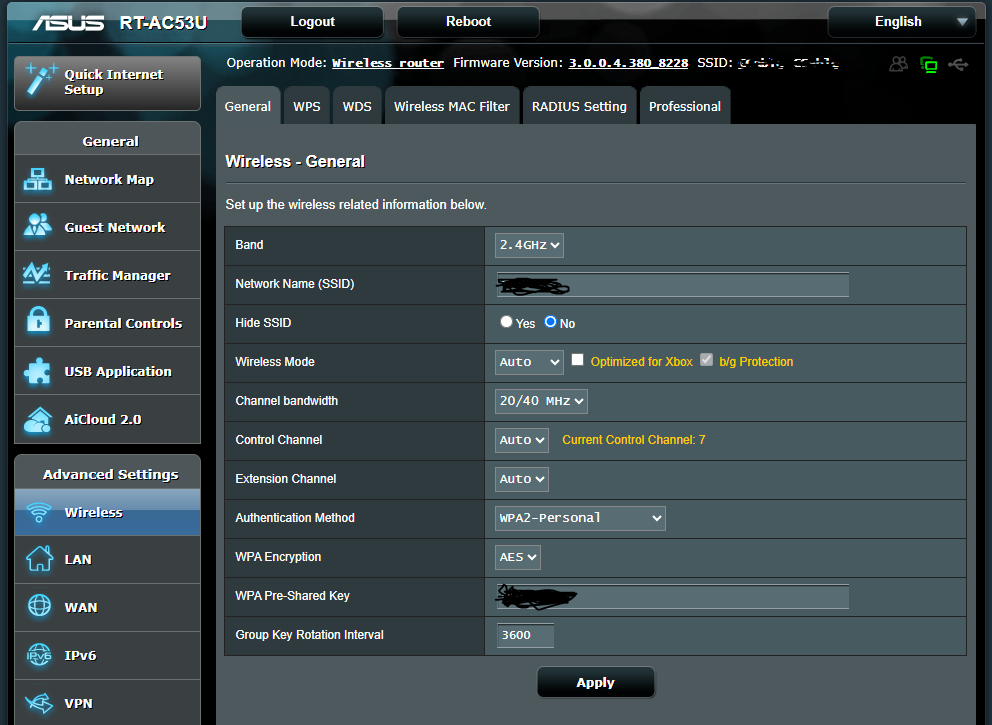Expand the Authentication Method dropdown

[x=580, y=518]
